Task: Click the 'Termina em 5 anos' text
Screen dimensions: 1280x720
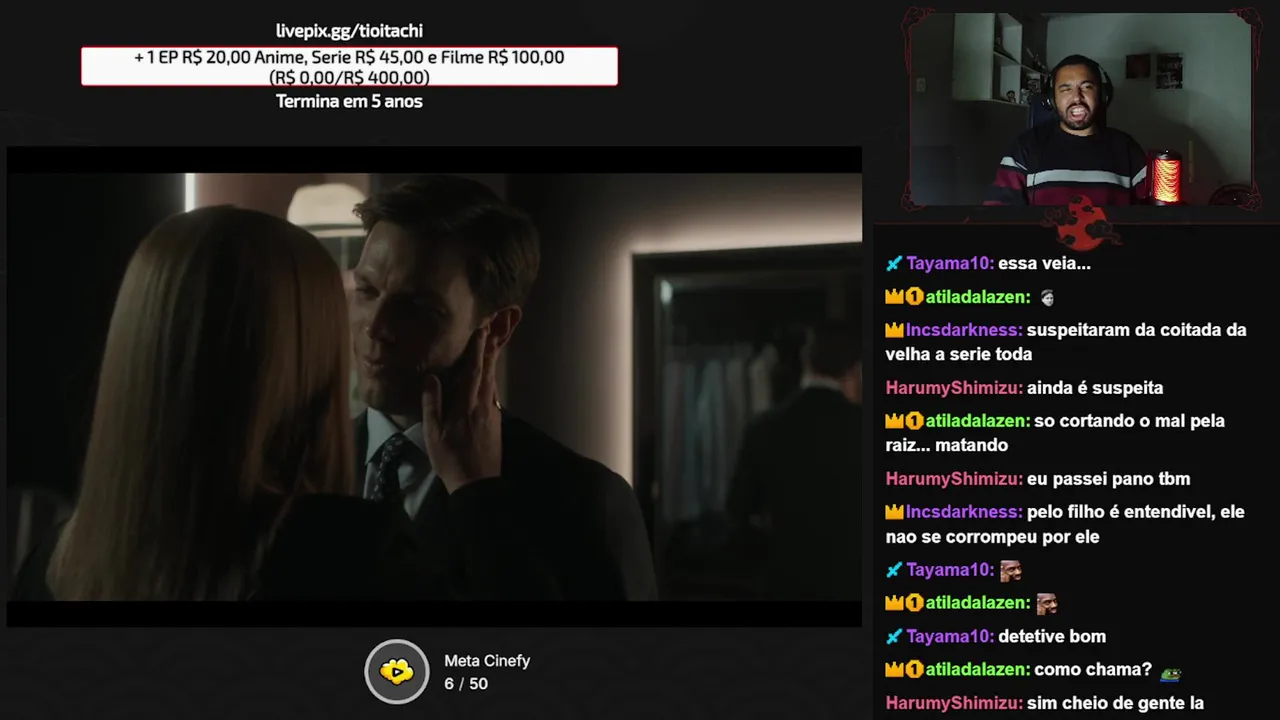Action: (349, 101)
